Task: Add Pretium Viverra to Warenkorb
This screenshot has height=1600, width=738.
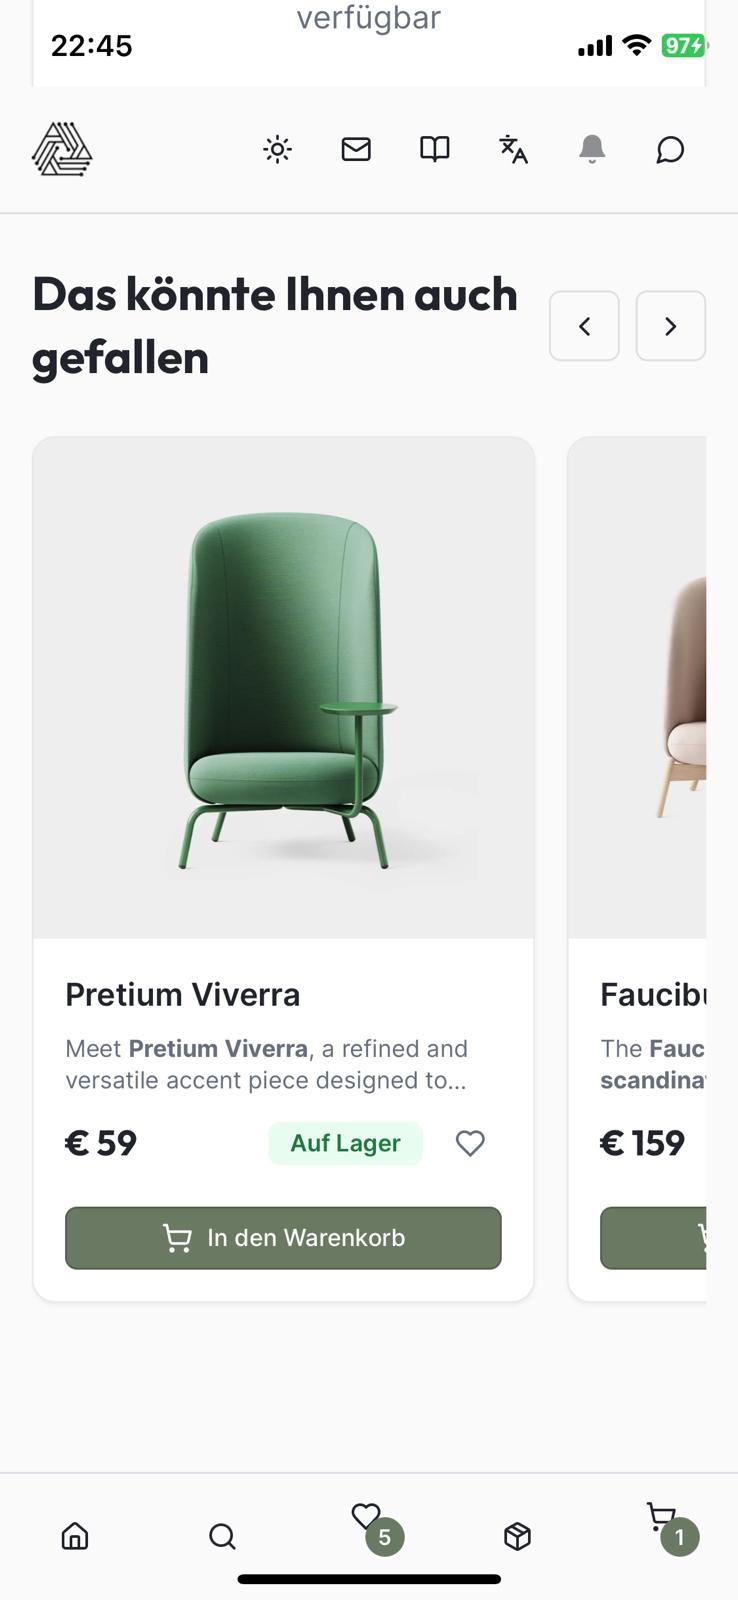Action: click(283, 1238)
